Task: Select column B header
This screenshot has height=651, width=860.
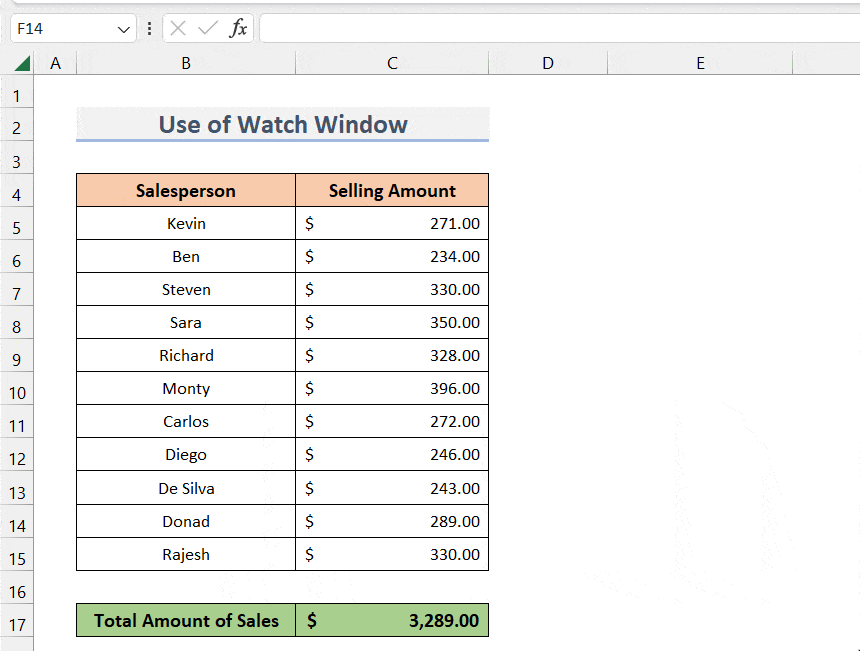Action: pos(186,63)
